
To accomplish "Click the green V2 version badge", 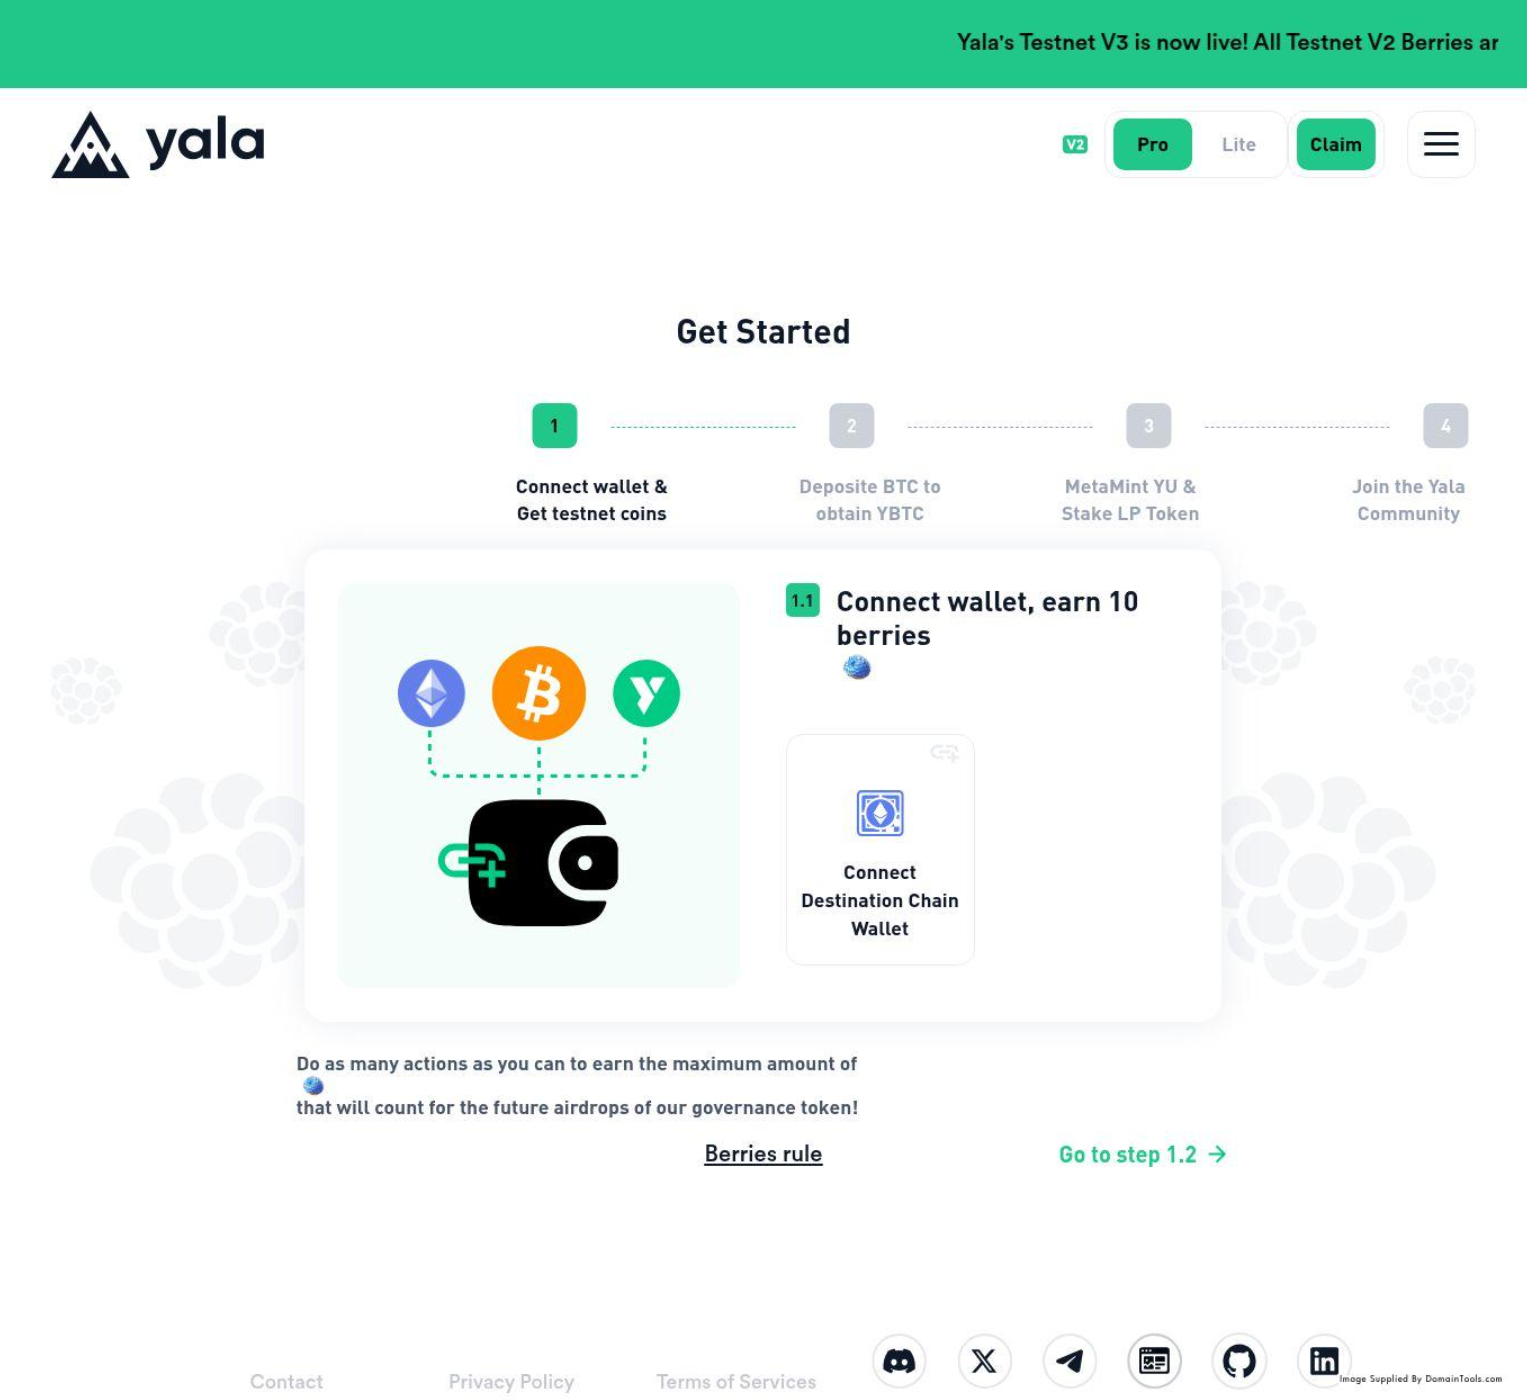I will pos(1075,144).
